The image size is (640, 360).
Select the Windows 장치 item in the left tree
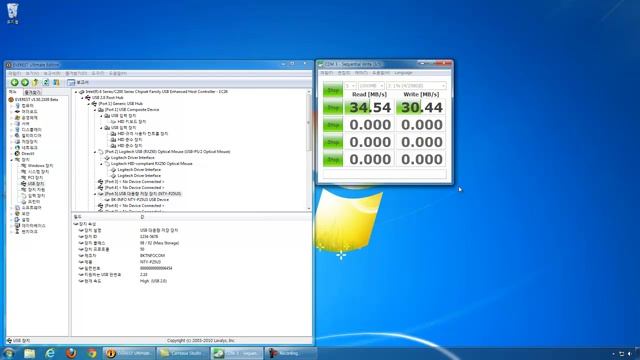pyautogui.click(x=40, y=166)
